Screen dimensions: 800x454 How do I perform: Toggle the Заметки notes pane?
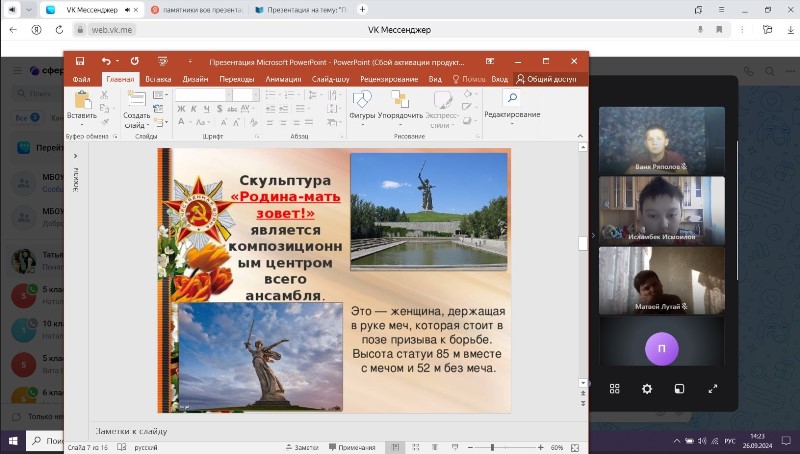pyautogui.click(x=302, y=447)
